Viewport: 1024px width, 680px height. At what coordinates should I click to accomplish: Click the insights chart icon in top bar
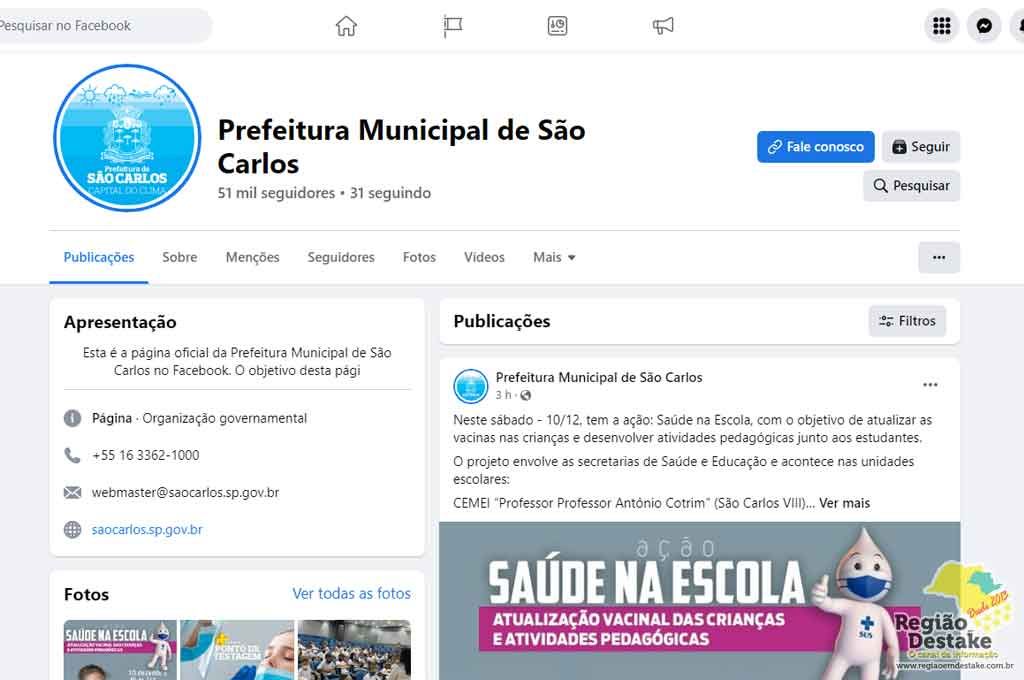click(x=558, y=27)
